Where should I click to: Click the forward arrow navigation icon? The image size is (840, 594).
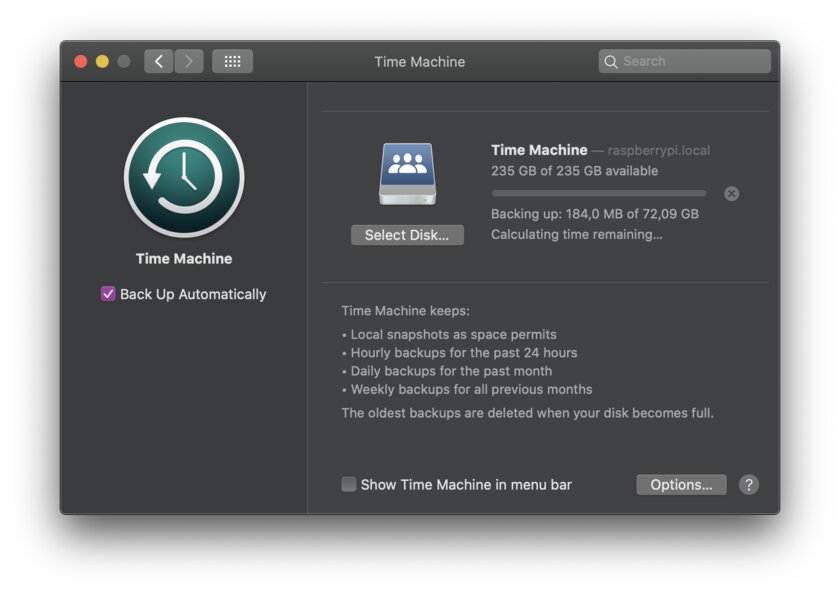(188, 61)
